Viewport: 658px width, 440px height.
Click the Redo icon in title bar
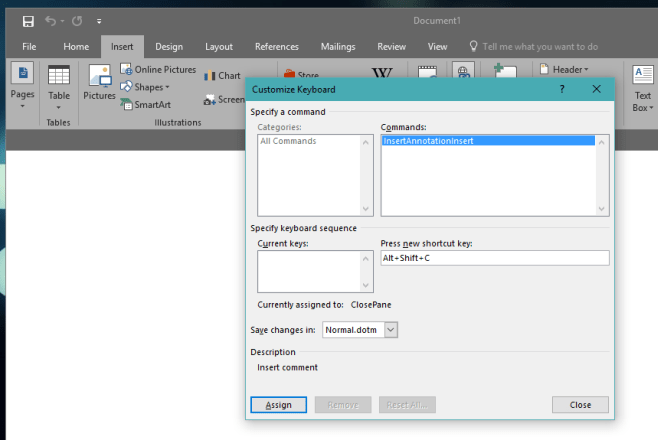(x=77, y=21)
